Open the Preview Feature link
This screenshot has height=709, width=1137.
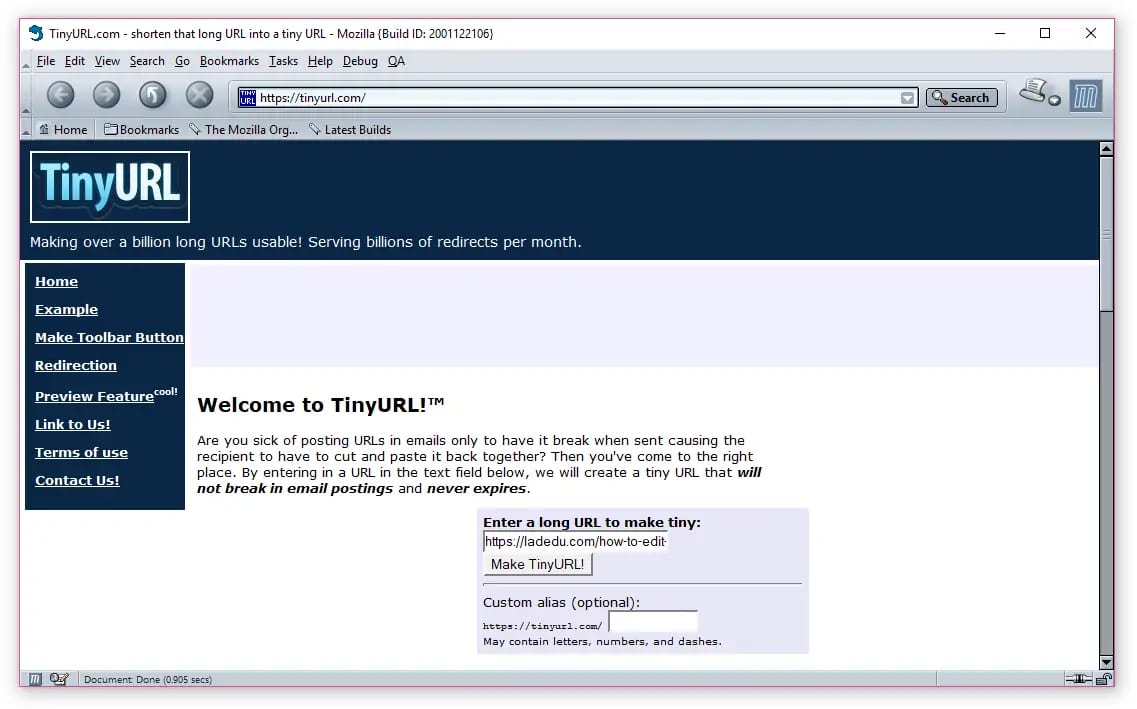(94, 397)
